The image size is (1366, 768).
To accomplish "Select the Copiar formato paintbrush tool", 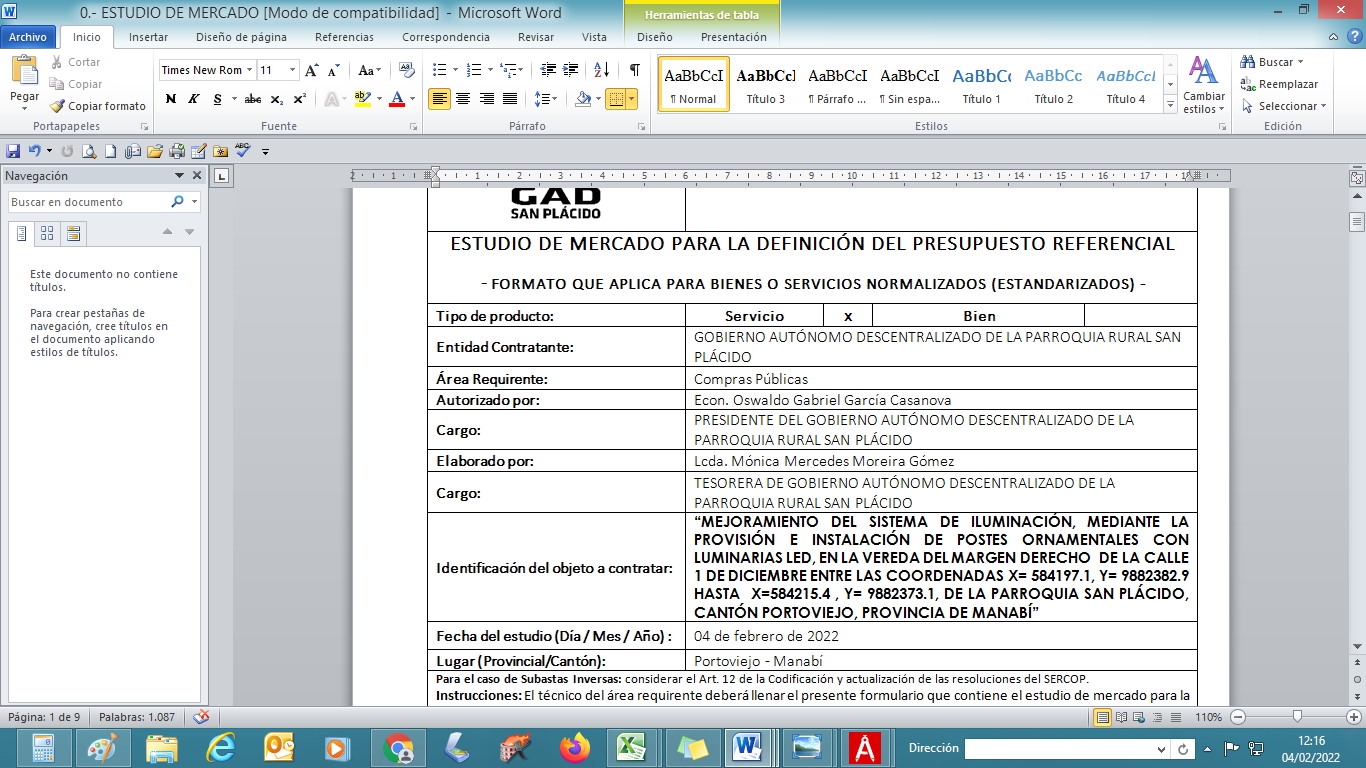I will tap(97, 106).
